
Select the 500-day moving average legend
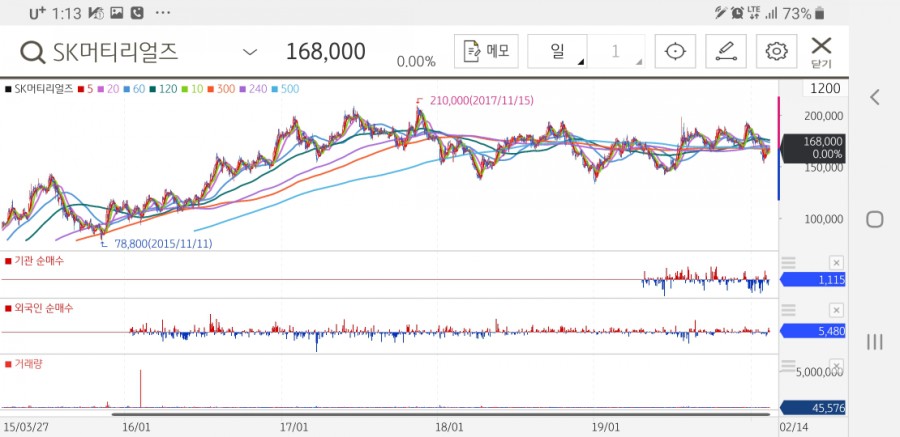286,89
